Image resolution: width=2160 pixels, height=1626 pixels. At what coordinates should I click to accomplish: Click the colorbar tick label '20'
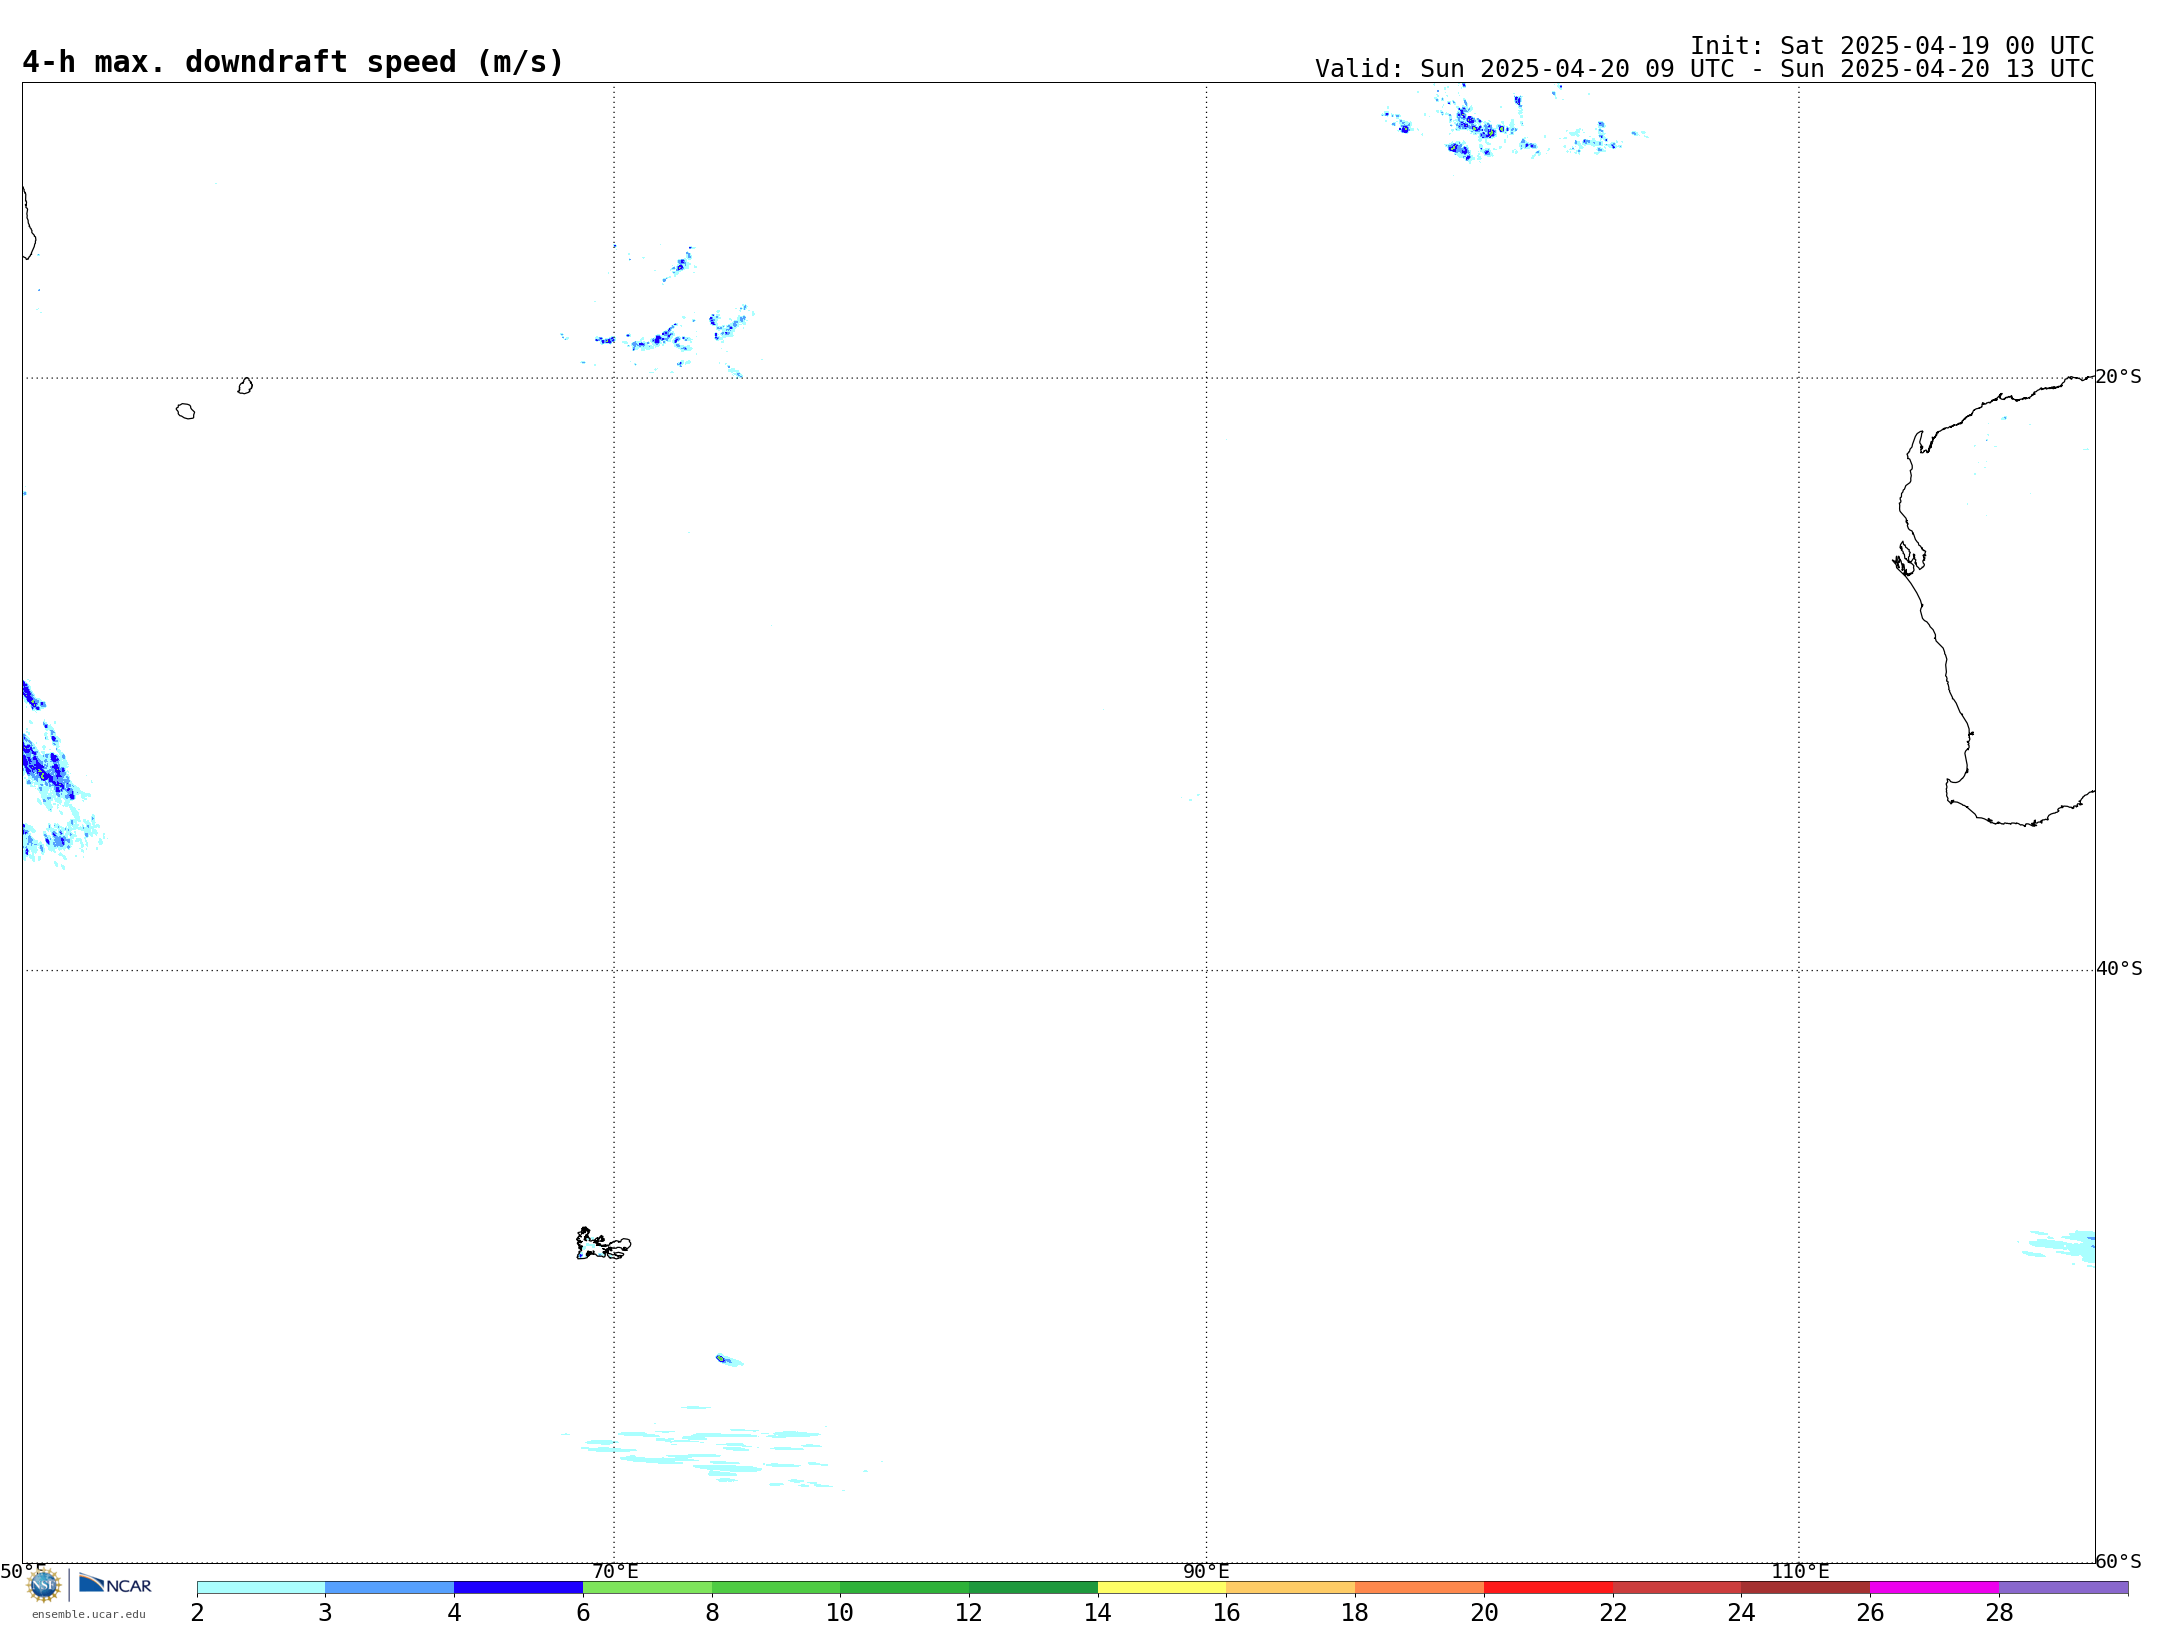(1484, 1612)
